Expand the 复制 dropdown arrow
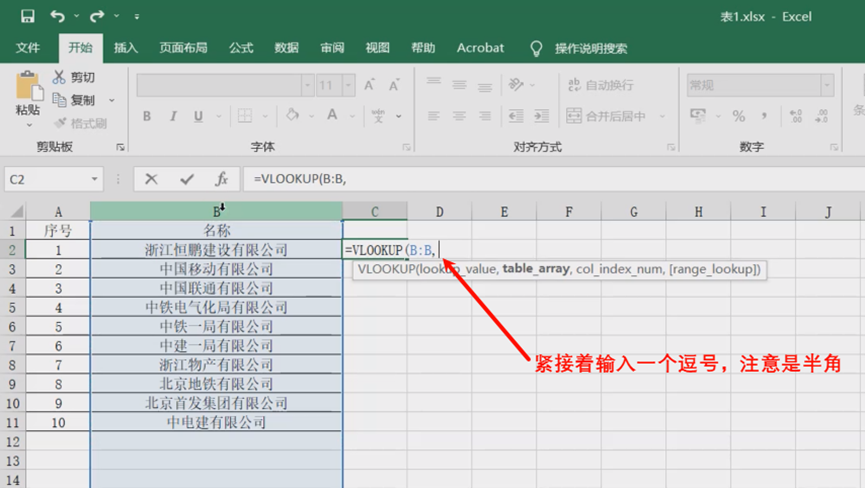This screenshot has width=865, height=488. pyautogui.click(x=112, y=100)
